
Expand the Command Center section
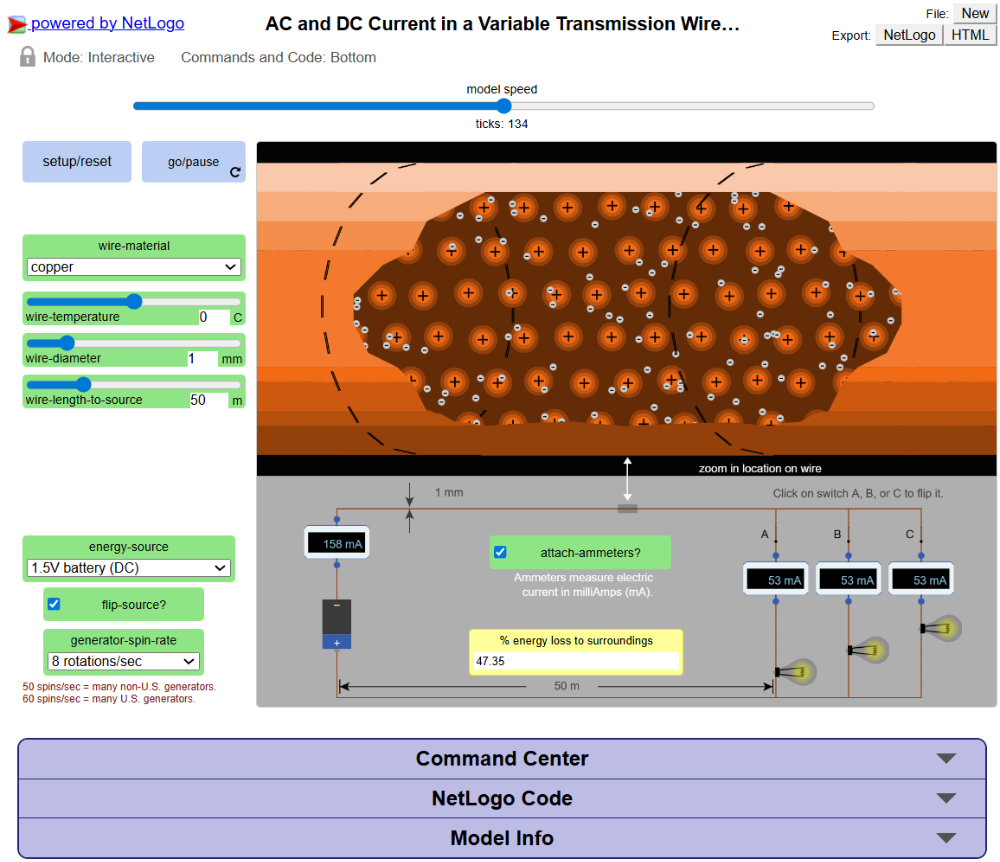tap(501, 759)
